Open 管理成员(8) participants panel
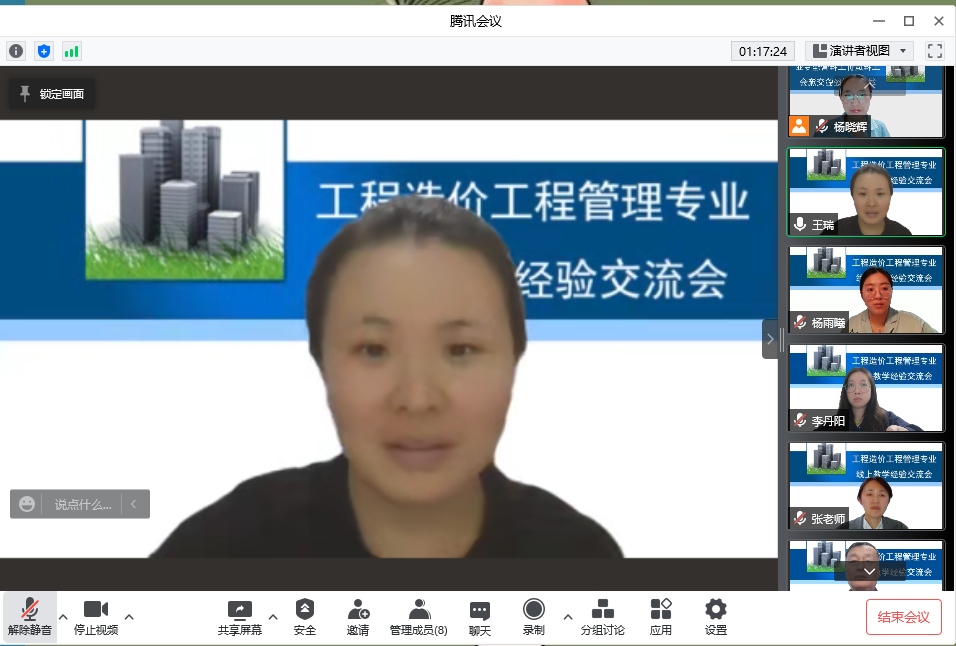Viewport: 956px width, 646px height. point(419,616)
